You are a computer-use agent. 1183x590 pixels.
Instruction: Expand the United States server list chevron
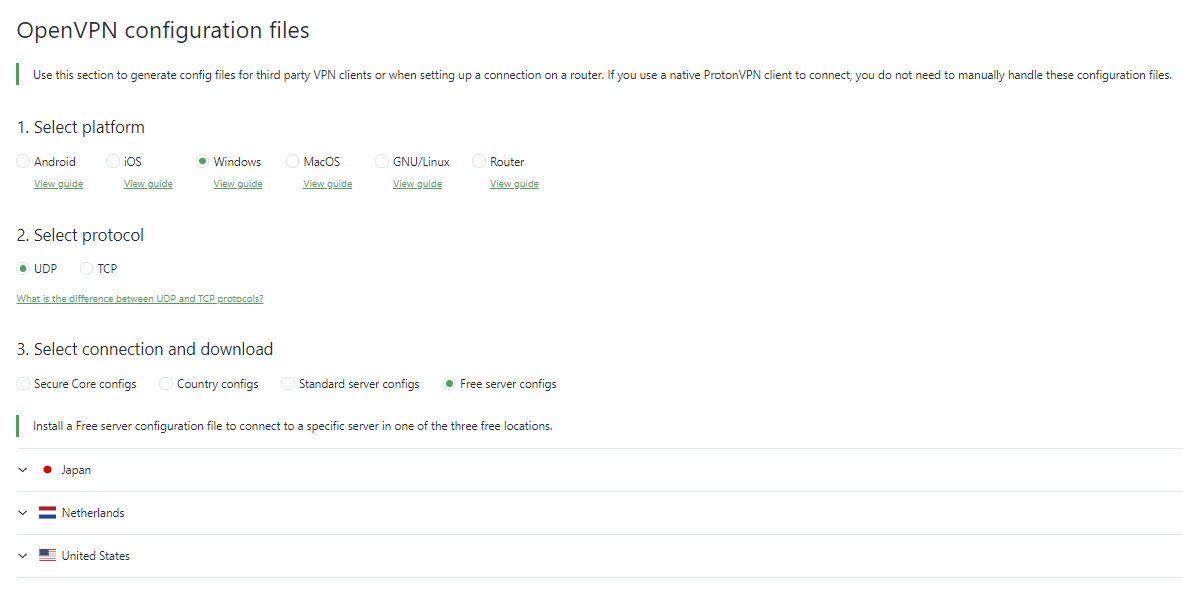pos(23,556)
